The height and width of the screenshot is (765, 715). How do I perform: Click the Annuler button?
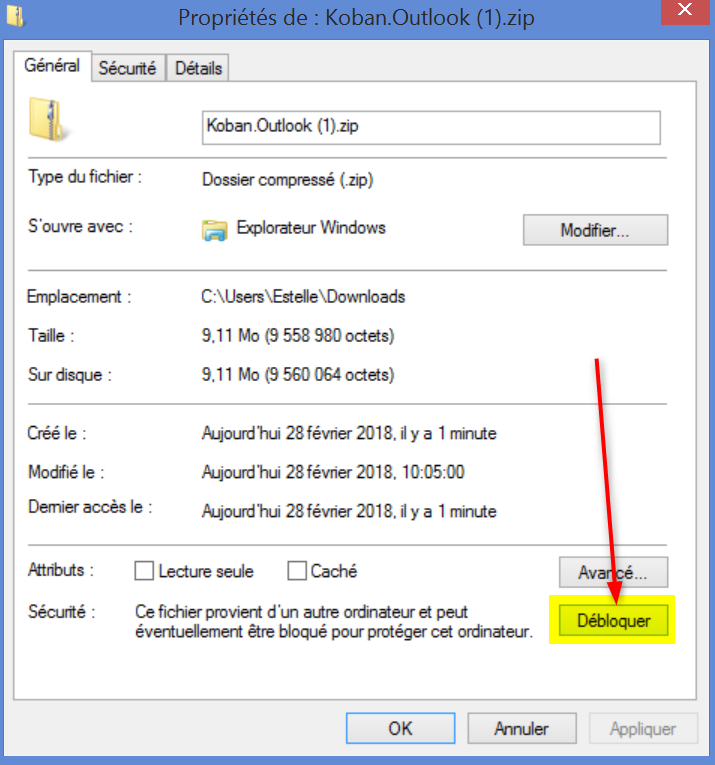tap(521, 728)
